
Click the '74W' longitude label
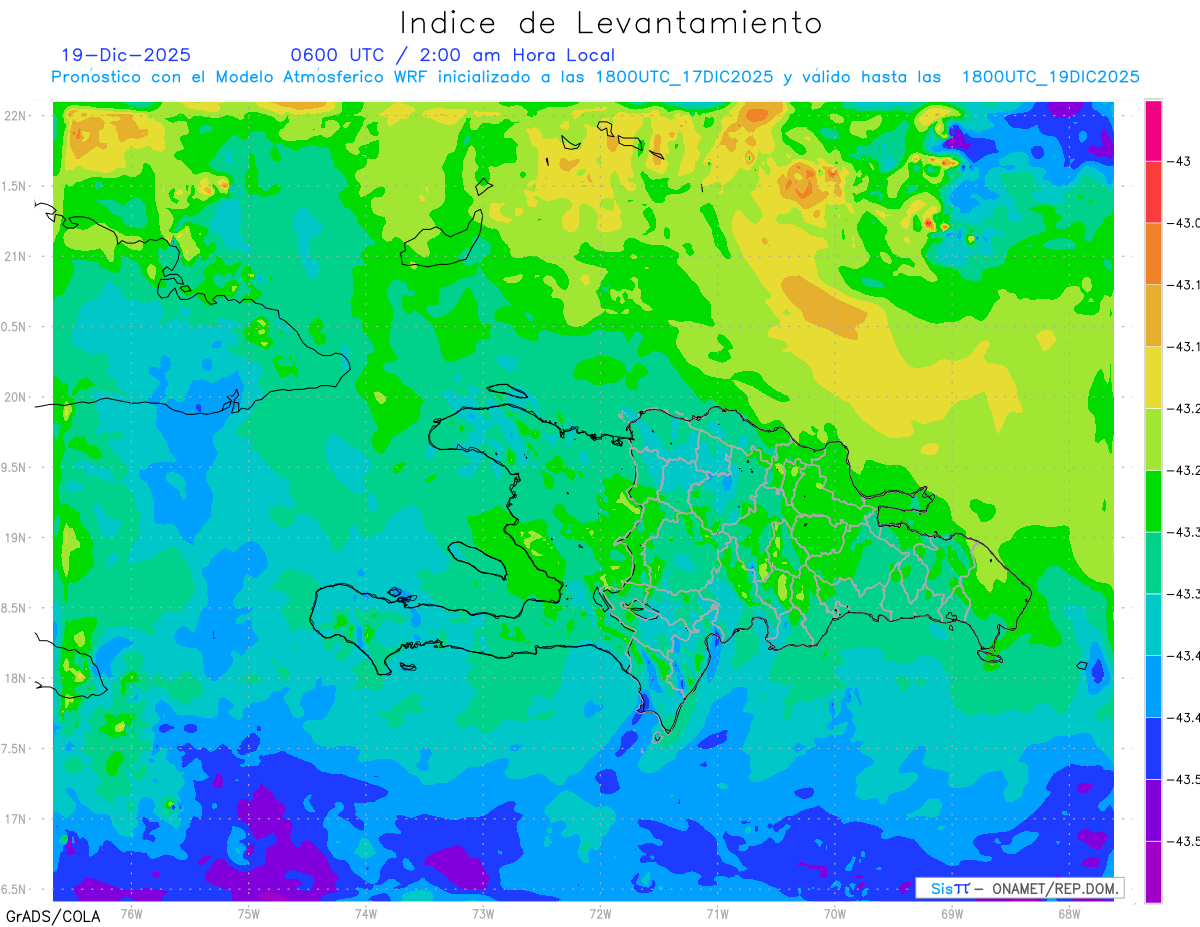(365, 913)
